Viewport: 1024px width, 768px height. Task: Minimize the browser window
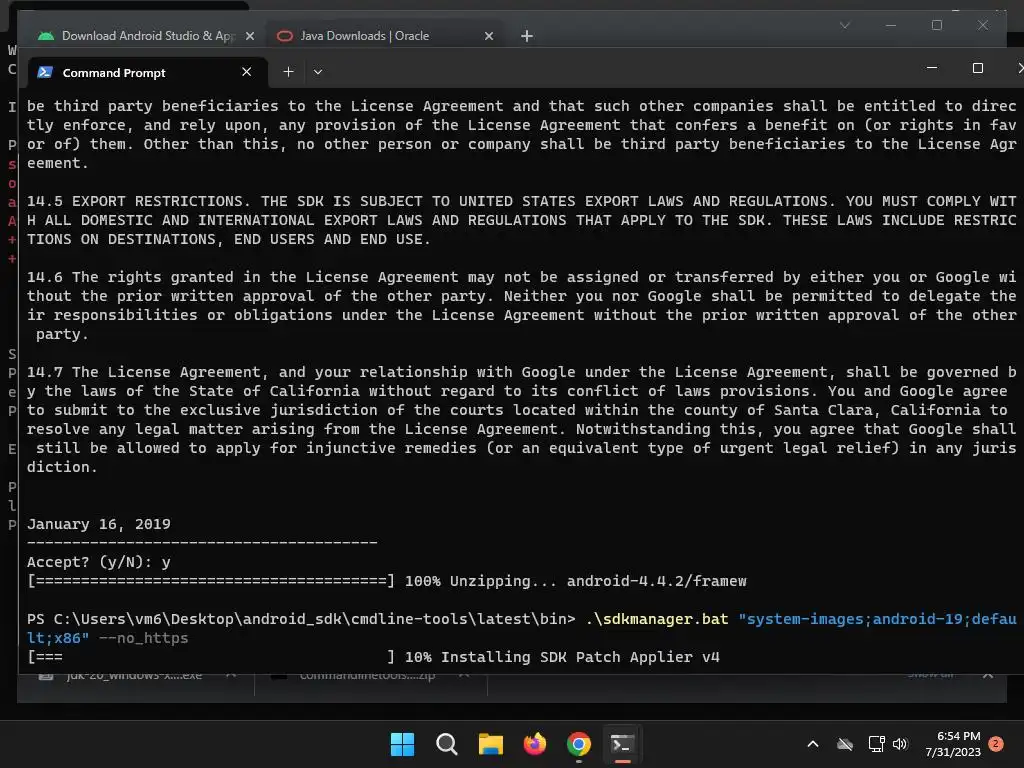coord(891,25)
